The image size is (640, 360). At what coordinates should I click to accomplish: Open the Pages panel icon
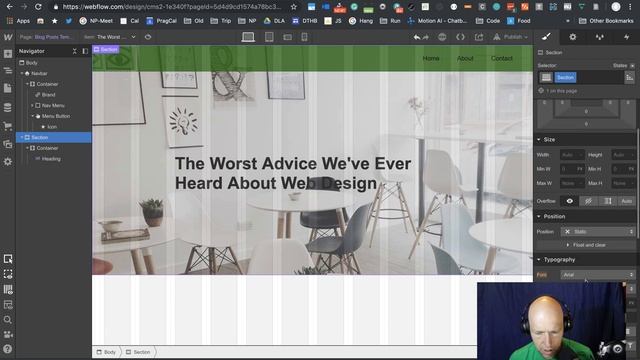(x=8, y=88)
